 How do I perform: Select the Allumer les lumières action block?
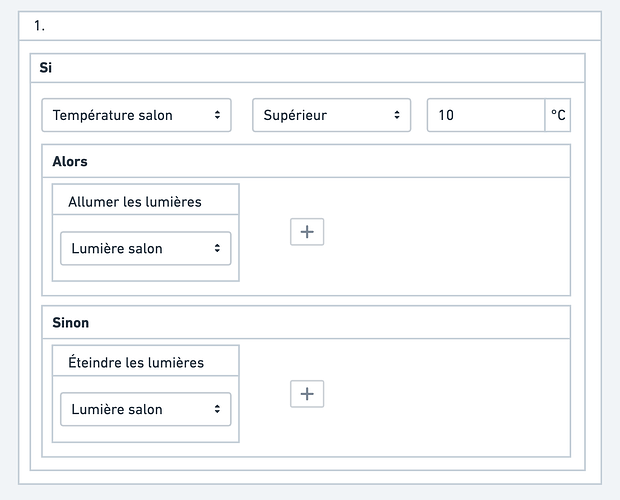tap(145, 272)
